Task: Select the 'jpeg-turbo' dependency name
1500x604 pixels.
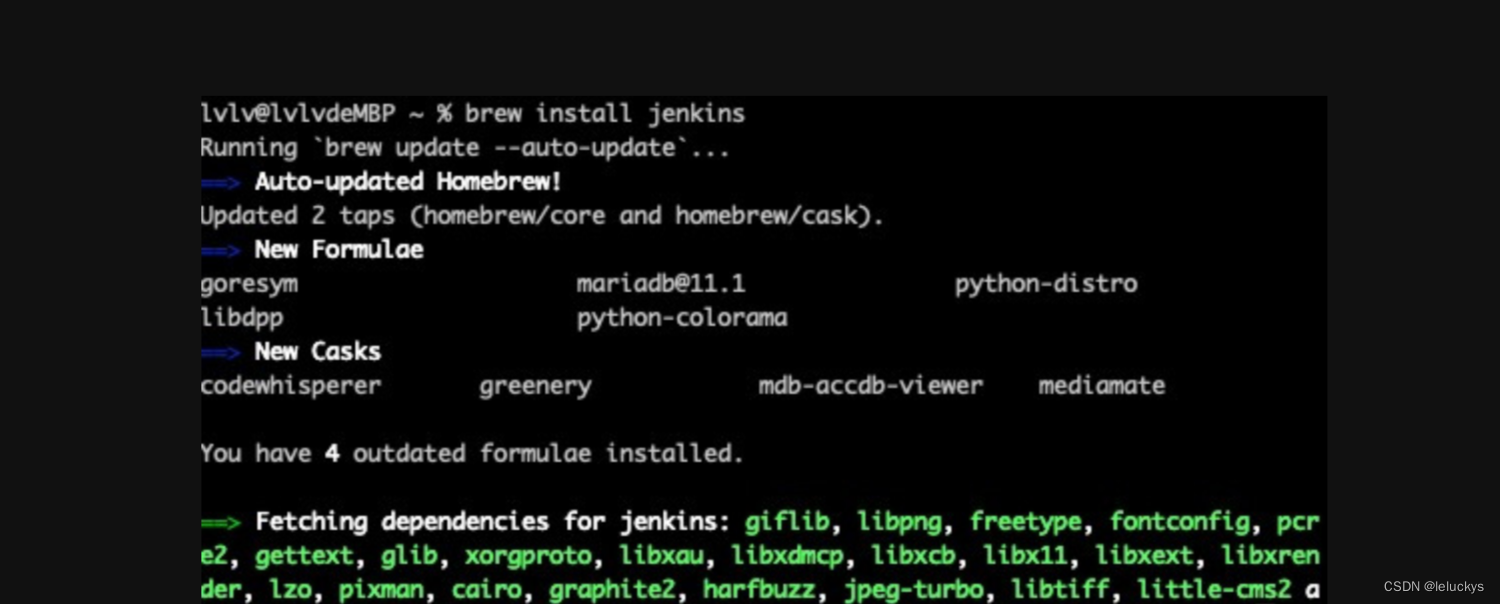Action: tap(913, 591)
